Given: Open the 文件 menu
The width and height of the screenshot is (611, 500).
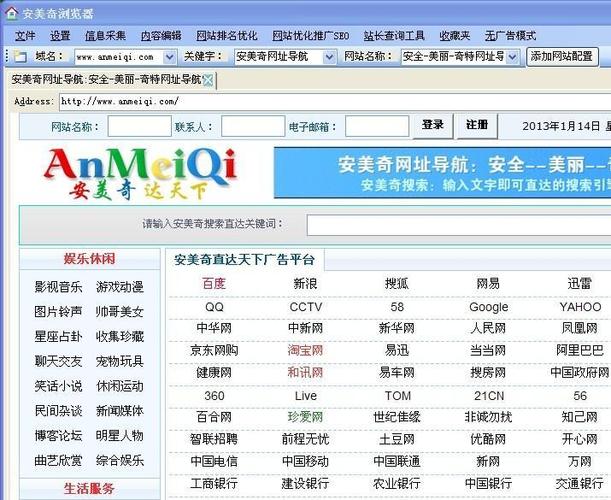Looking at the screenshot, I should (25, 36).
